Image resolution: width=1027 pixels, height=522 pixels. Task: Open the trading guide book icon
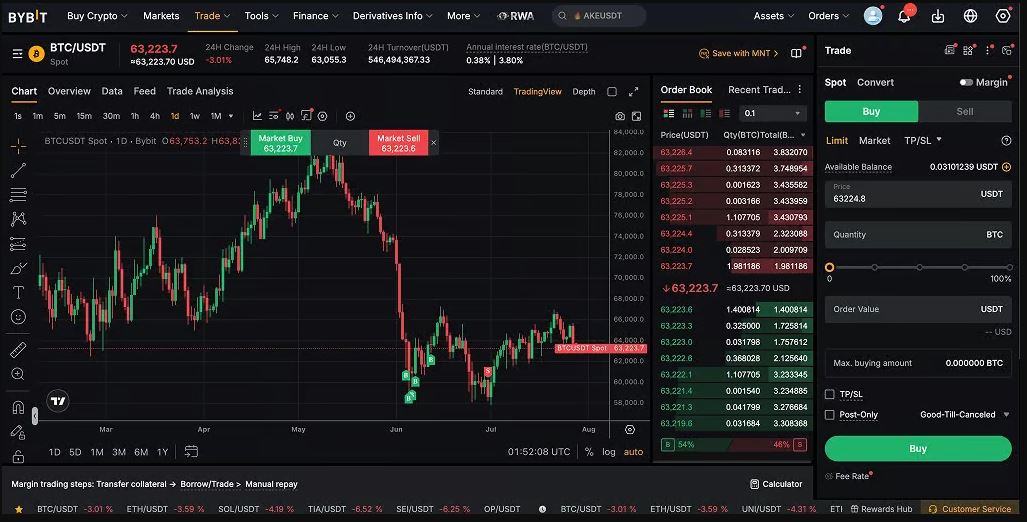pyautogui.click(x=796, y=53)
